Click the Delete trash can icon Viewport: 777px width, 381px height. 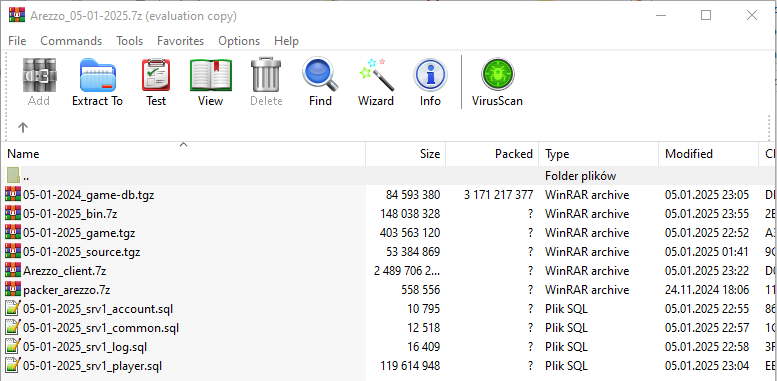click(x=266, y=75)
